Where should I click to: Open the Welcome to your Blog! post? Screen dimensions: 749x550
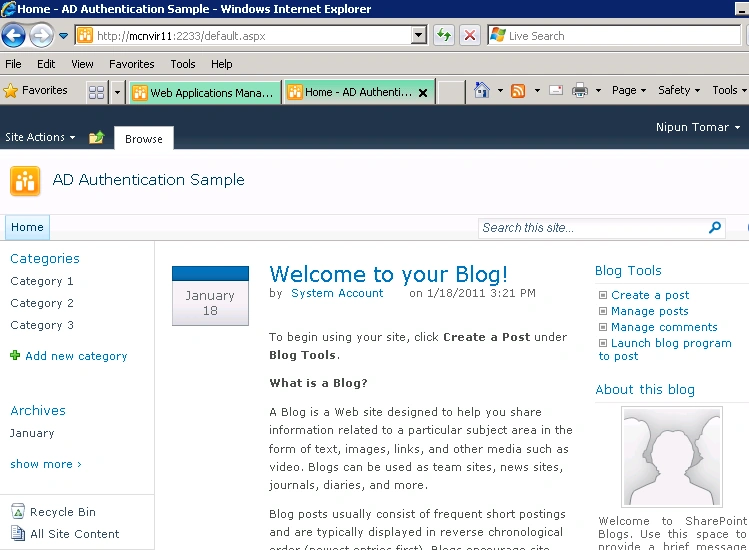point(388,274)
